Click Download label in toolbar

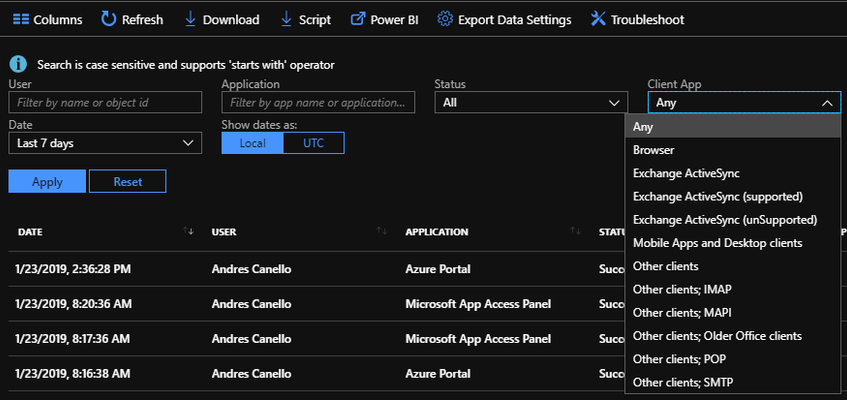(231, 20)
